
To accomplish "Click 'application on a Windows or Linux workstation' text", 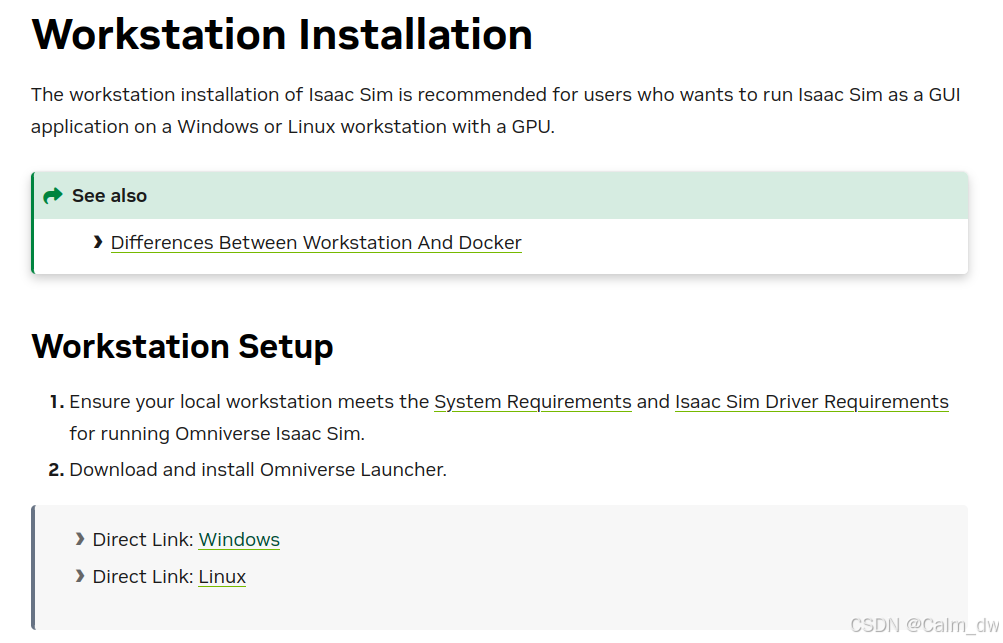I will tap(237, 127).
